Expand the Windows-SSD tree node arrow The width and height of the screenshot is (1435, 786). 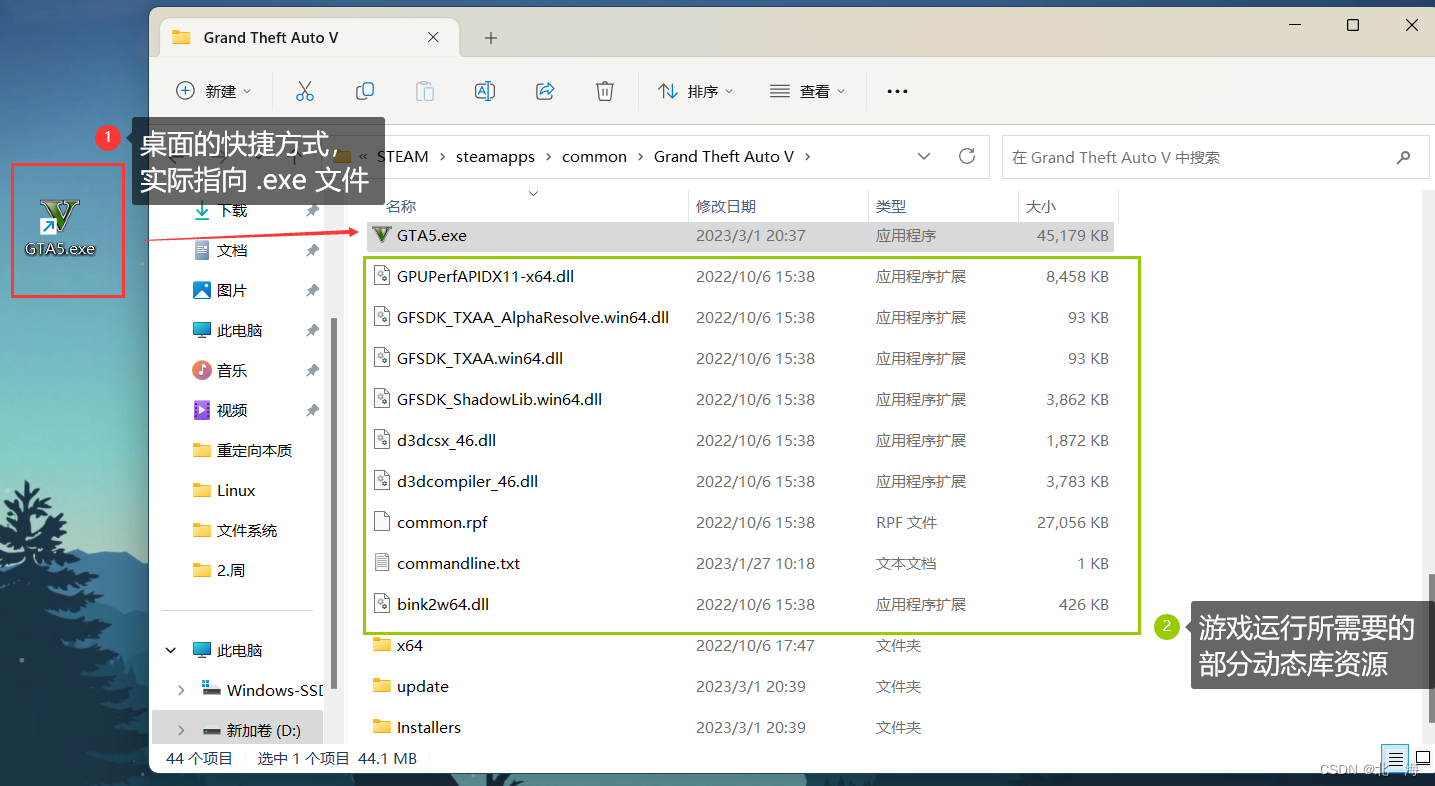click(181, 690)
